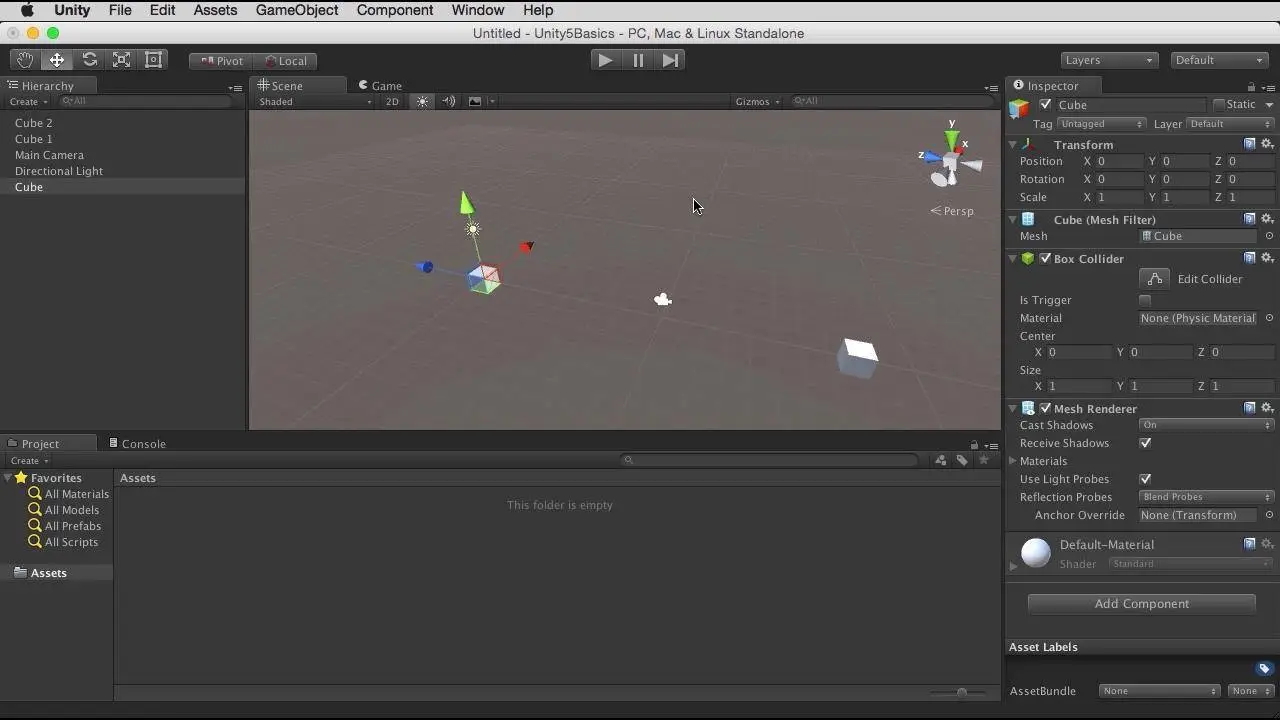Click the Edit Collider icon button
This screenshot has height=720, width=1280.
click(x=1154, y=279)
